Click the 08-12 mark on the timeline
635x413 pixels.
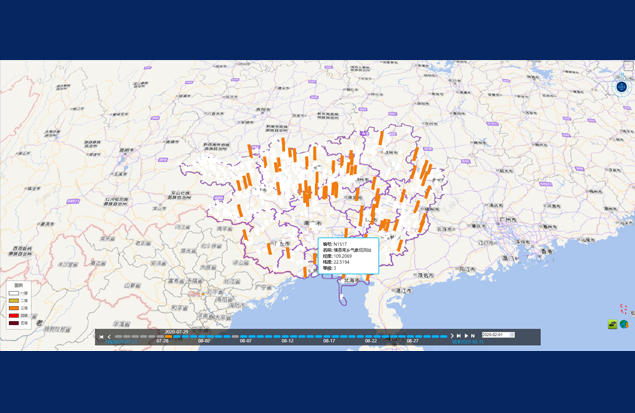(x=287, y=341)
